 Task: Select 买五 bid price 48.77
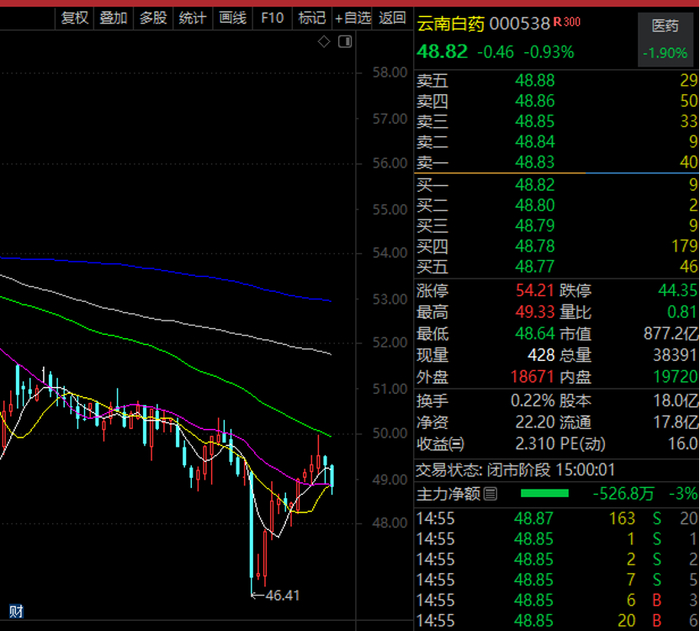[535, 267]
